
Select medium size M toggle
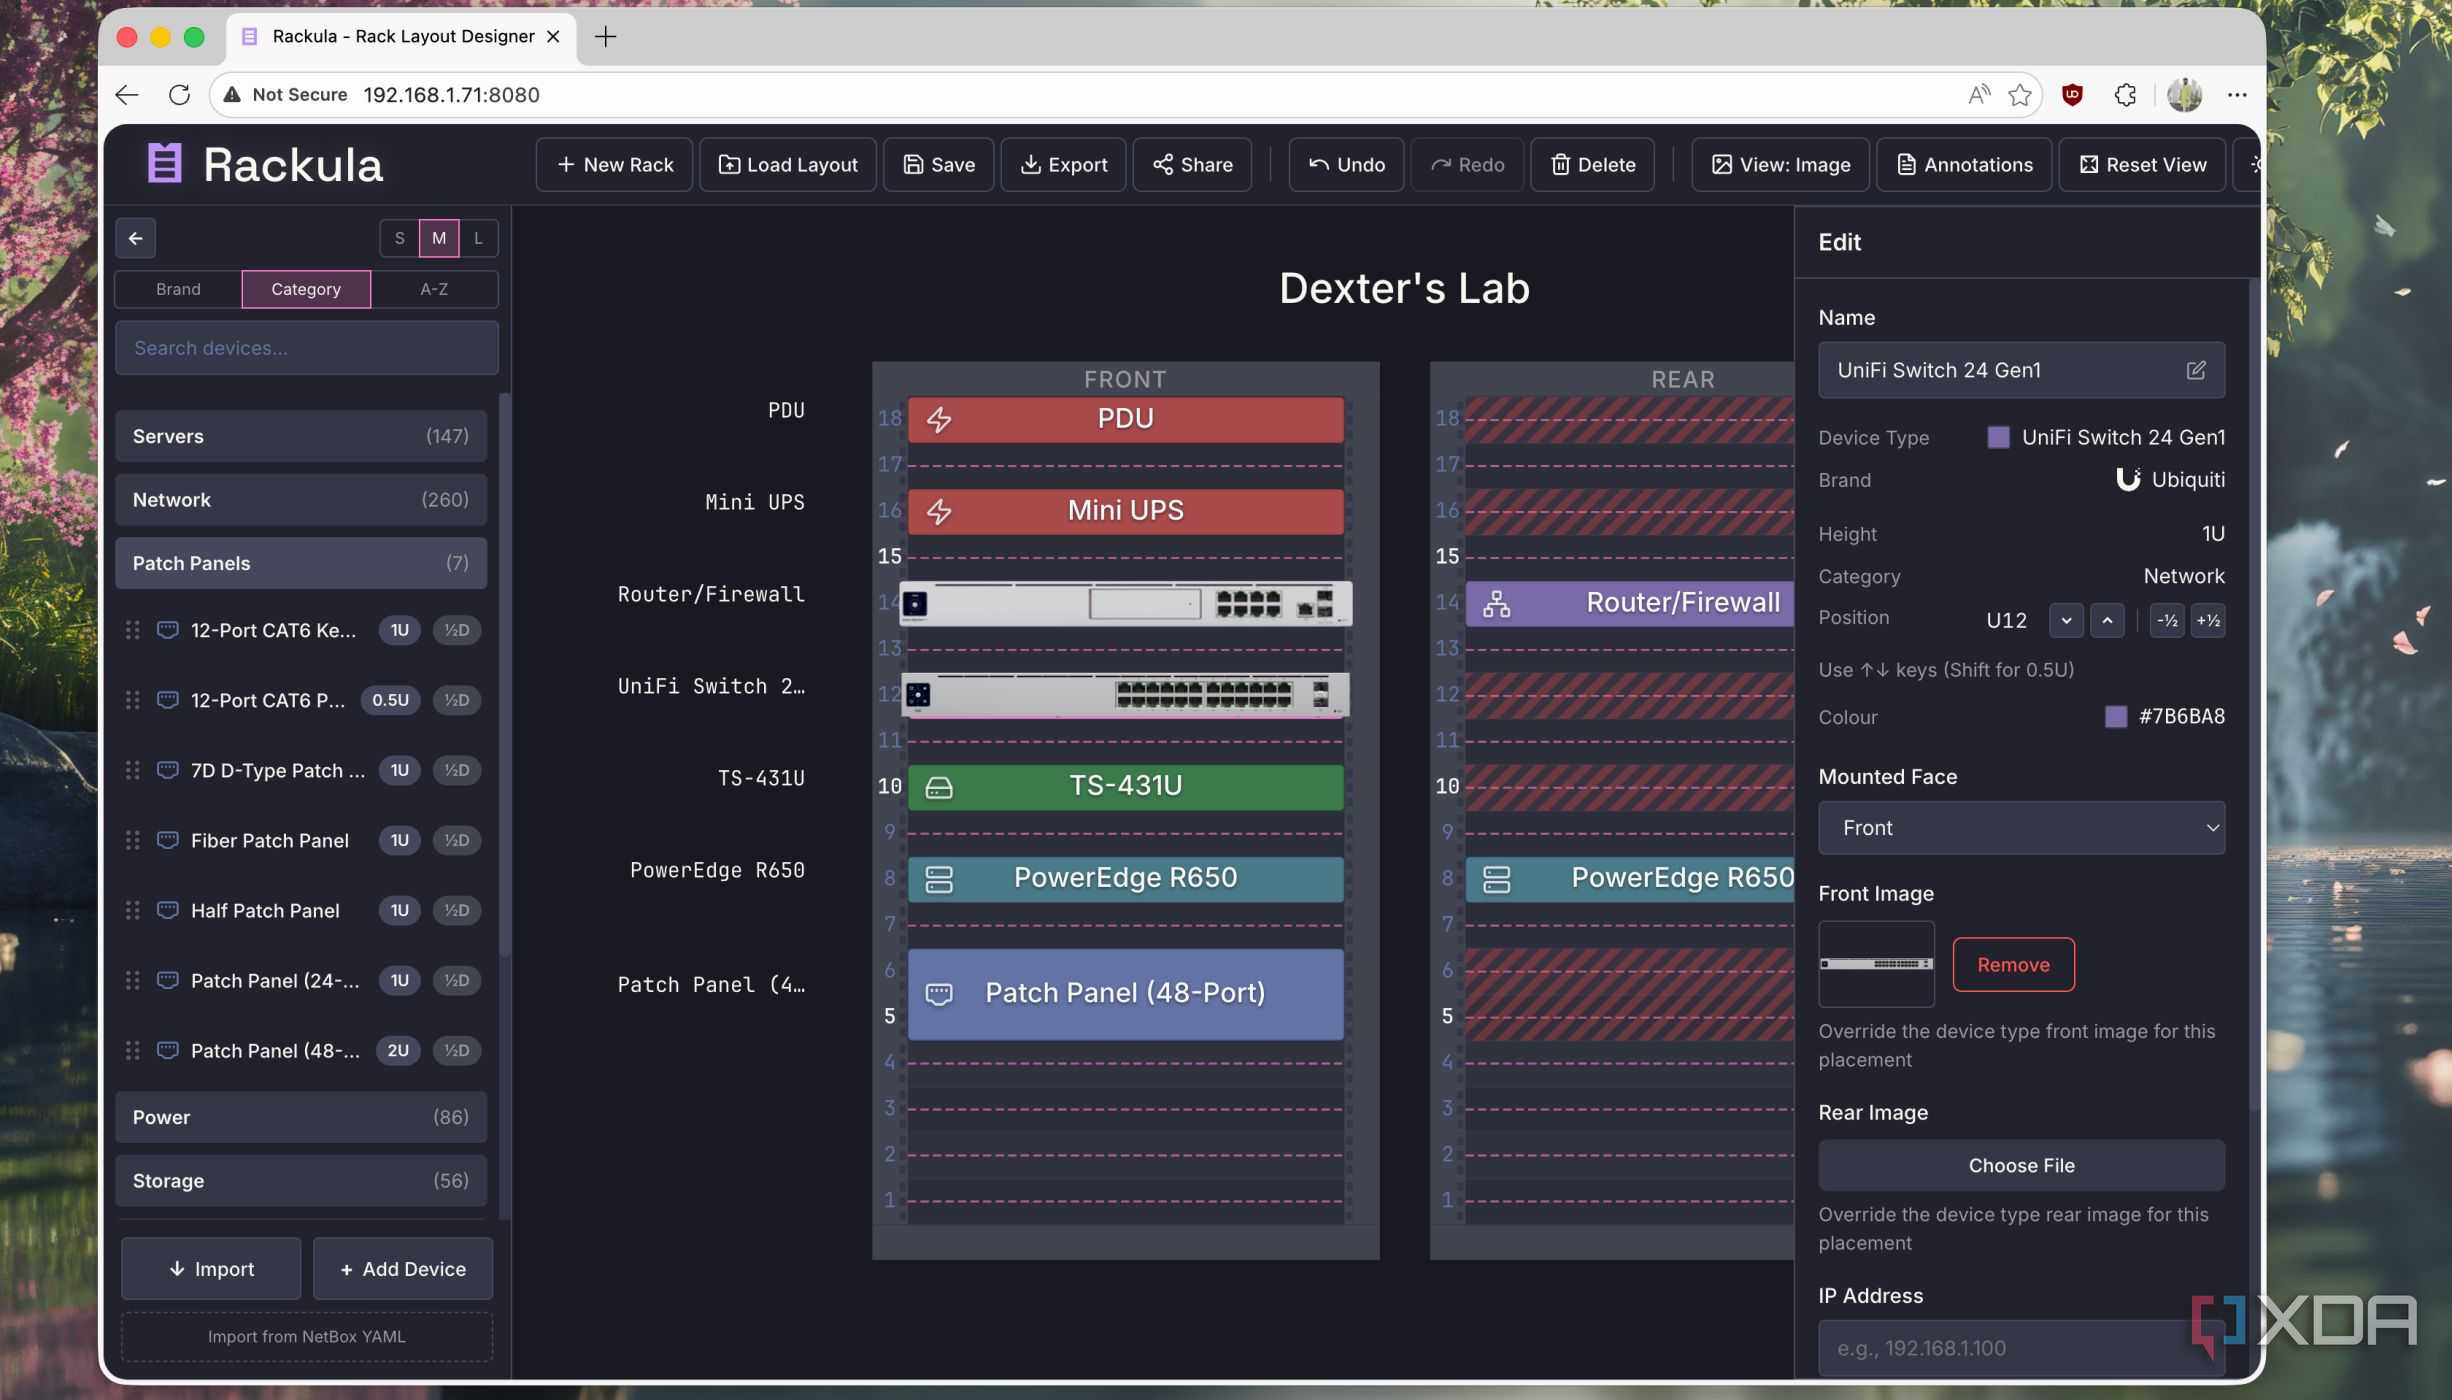pyautogui.click(x=439, y=238)
